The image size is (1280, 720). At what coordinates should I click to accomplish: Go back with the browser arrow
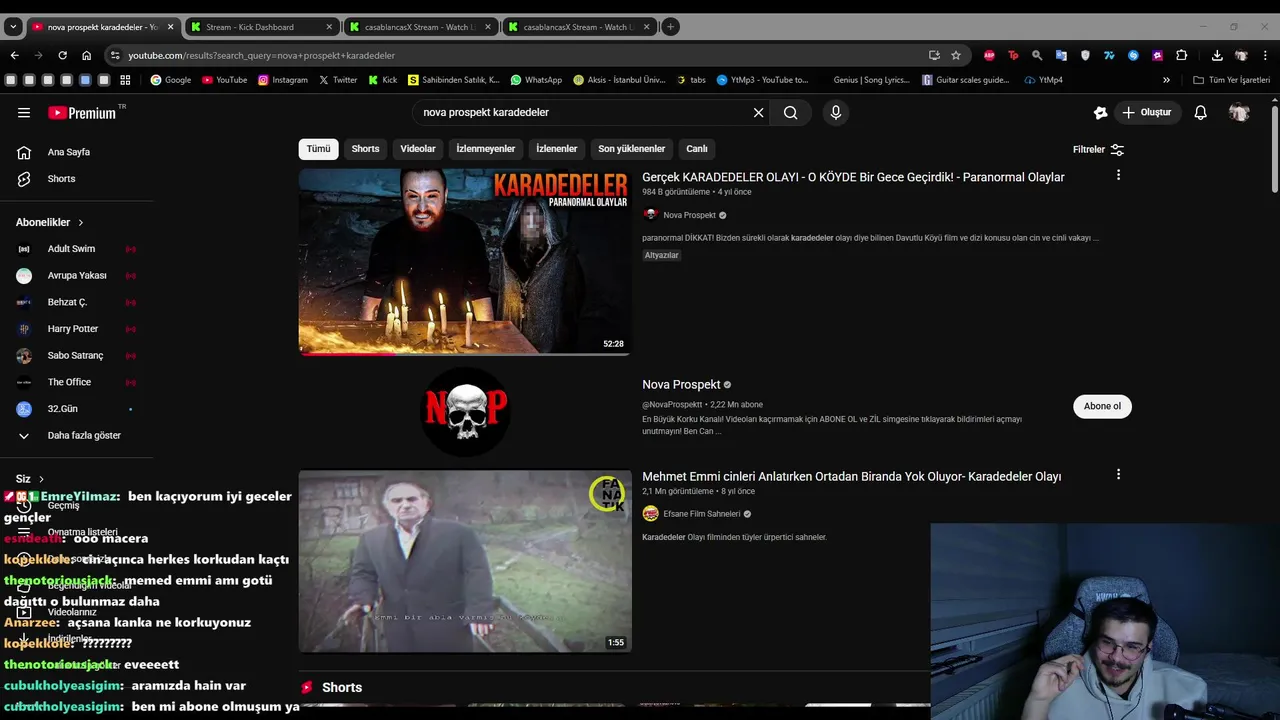click(14, 55)
